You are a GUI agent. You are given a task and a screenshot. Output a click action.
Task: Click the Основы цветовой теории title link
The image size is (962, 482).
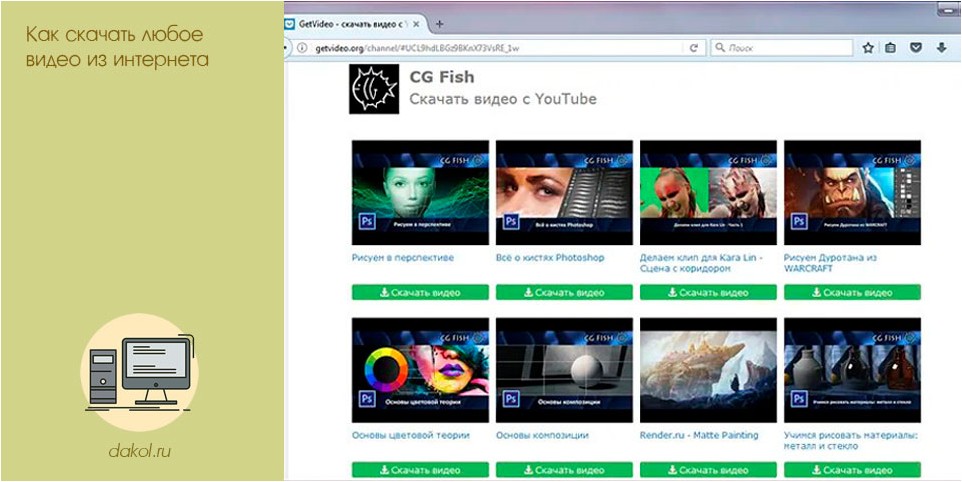point(411,435)
